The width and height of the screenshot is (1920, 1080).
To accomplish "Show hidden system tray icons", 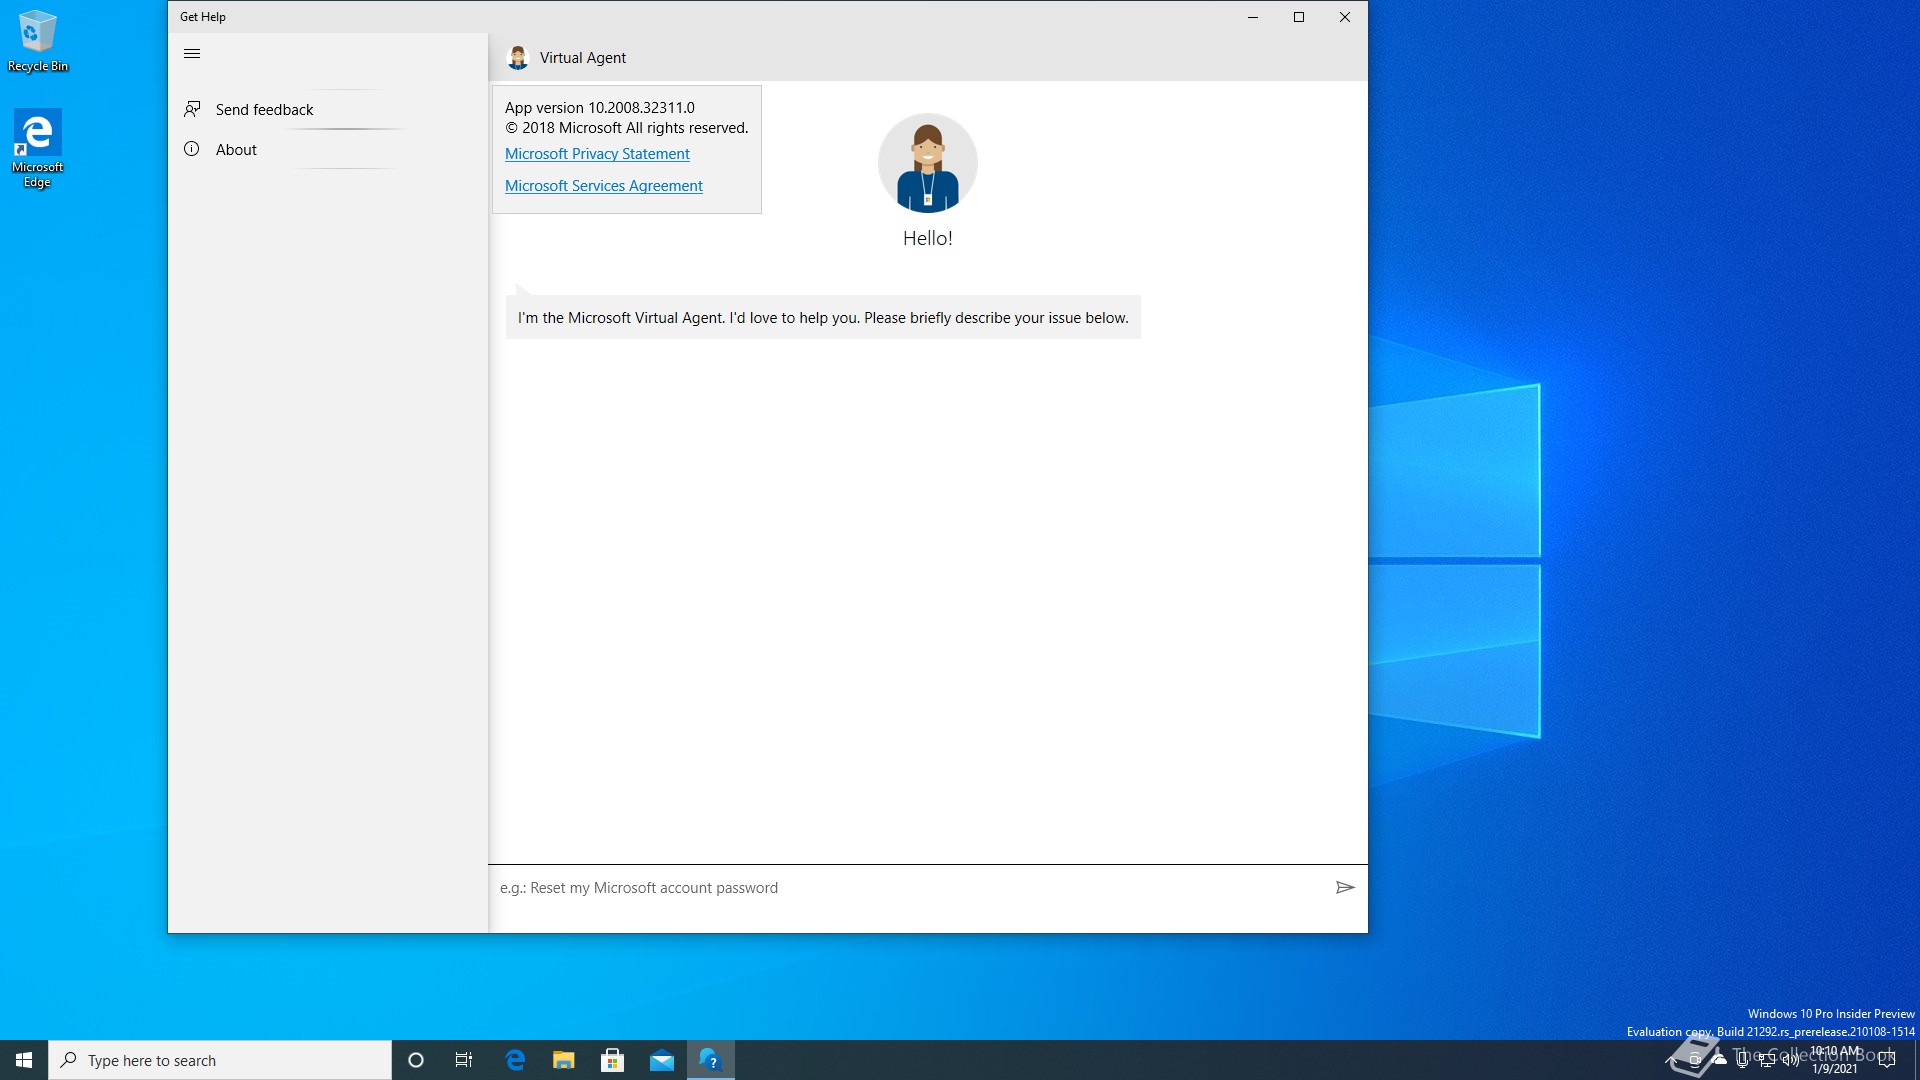I will pyautogui.click(x=1671, y=1060).
